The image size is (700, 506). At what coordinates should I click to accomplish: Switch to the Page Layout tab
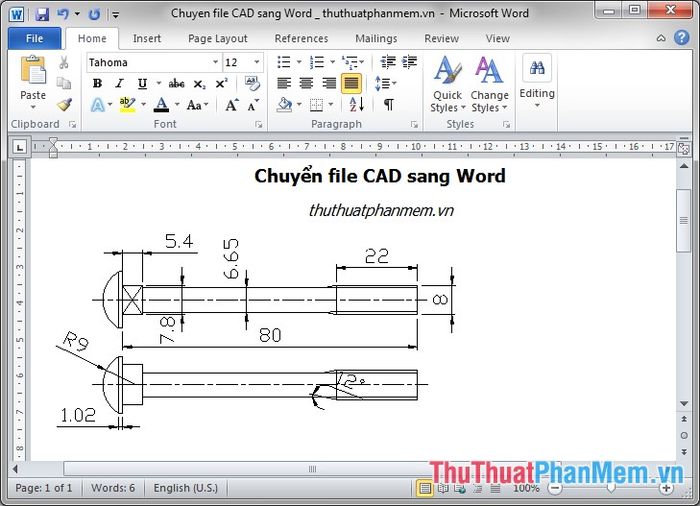pos(217,38)
